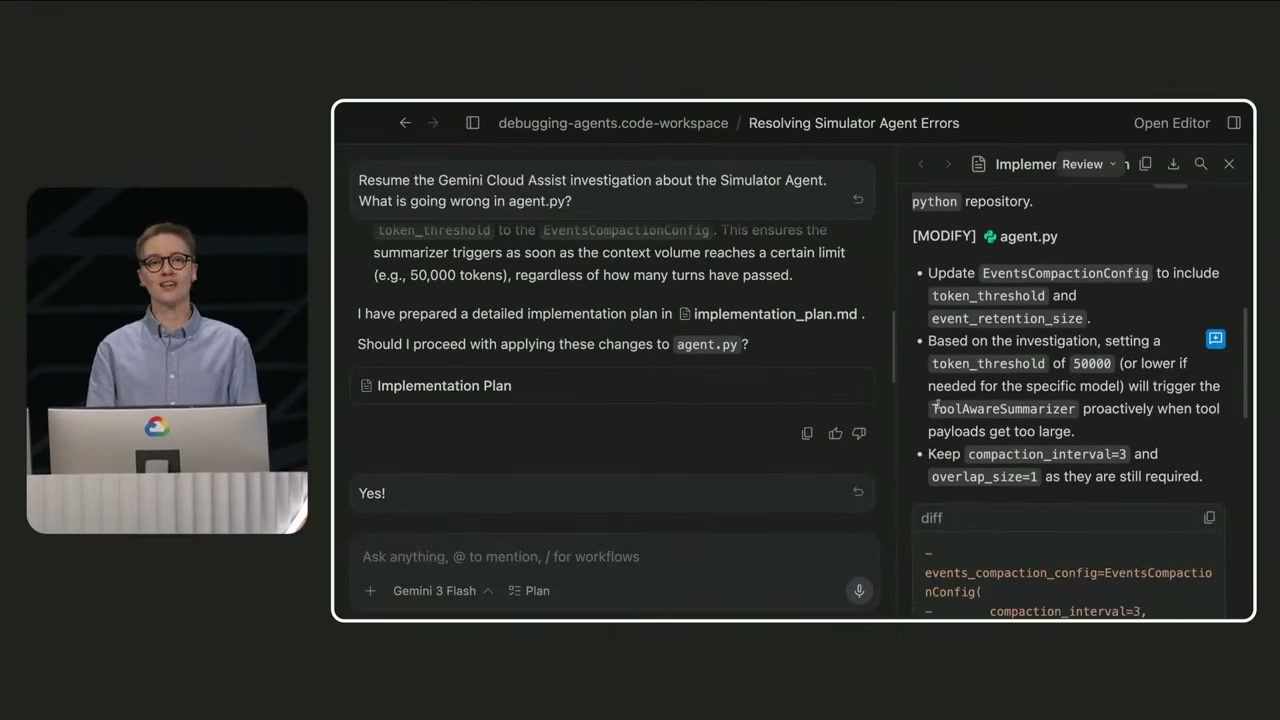The image size is (1280, 720).
Task: Download the implementation plan file
Action: tap(1172, 163)
